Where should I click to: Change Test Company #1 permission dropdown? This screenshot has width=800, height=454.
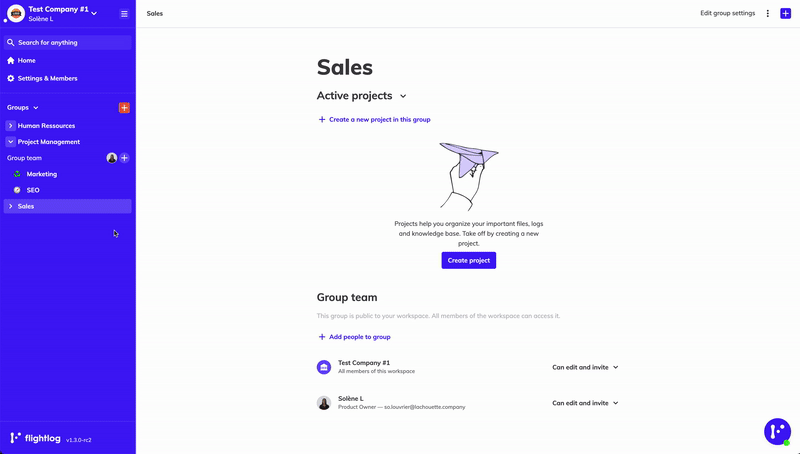click(x=585, y=367)
